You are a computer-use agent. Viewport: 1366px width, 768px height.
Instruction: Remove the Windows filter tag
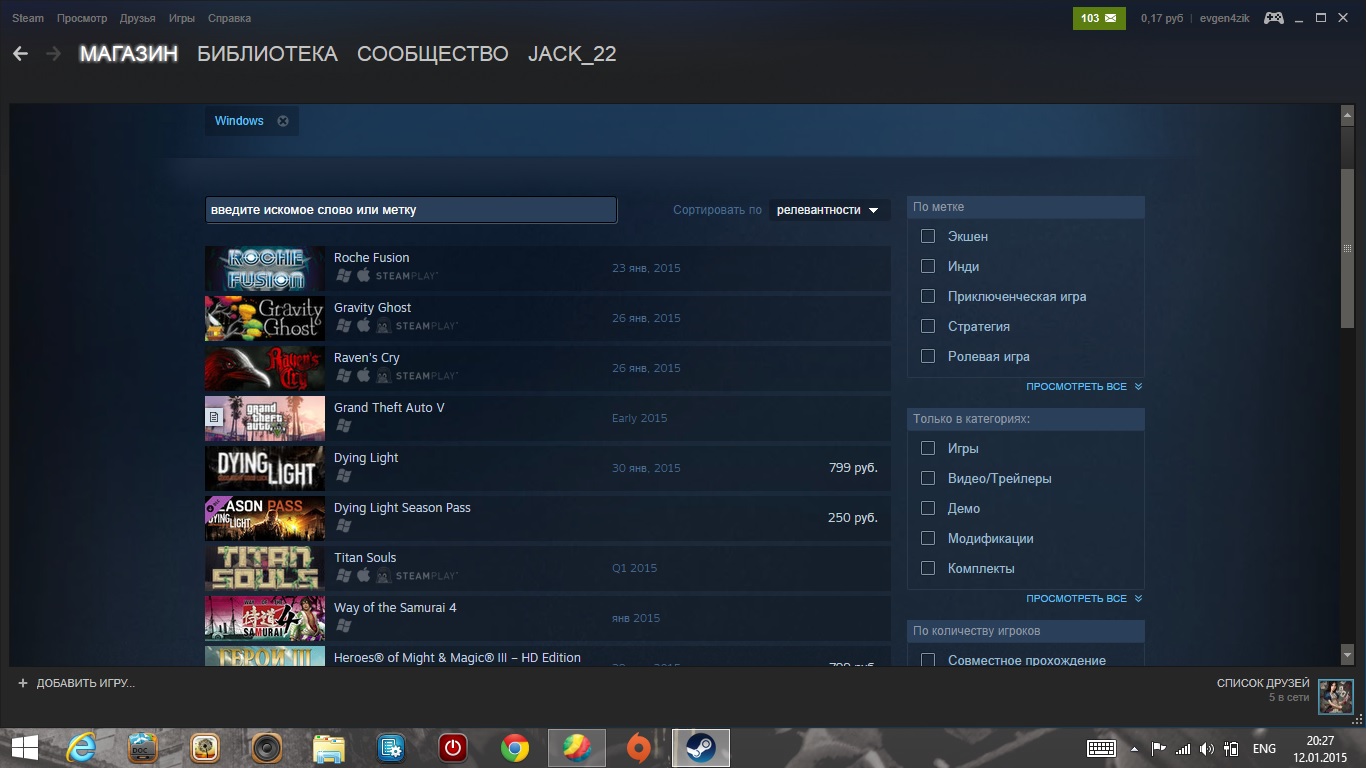[x=283, y=121]
